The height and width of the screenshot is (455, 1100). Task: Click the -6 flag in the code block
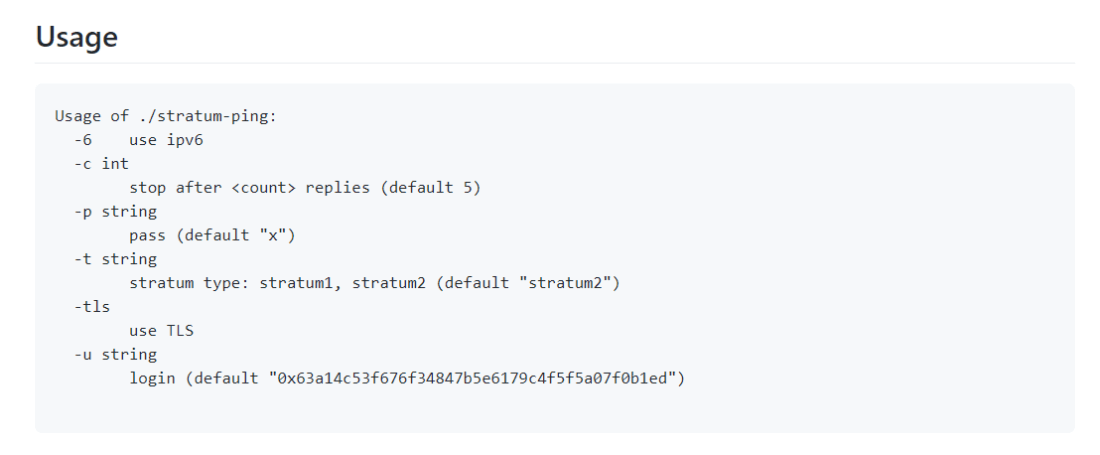pos(83,140)
